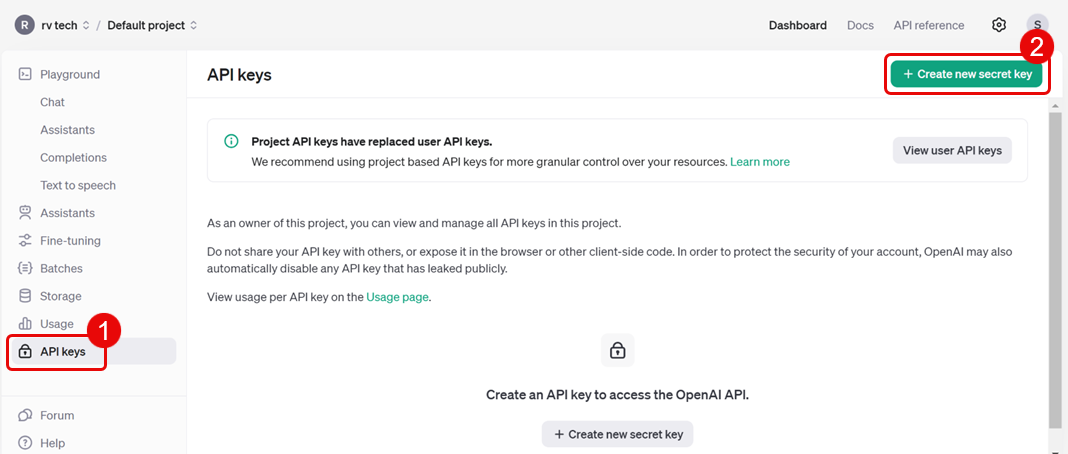Follow the 'Learn more' link
The image size is (1068, 454).
point(759,161)
